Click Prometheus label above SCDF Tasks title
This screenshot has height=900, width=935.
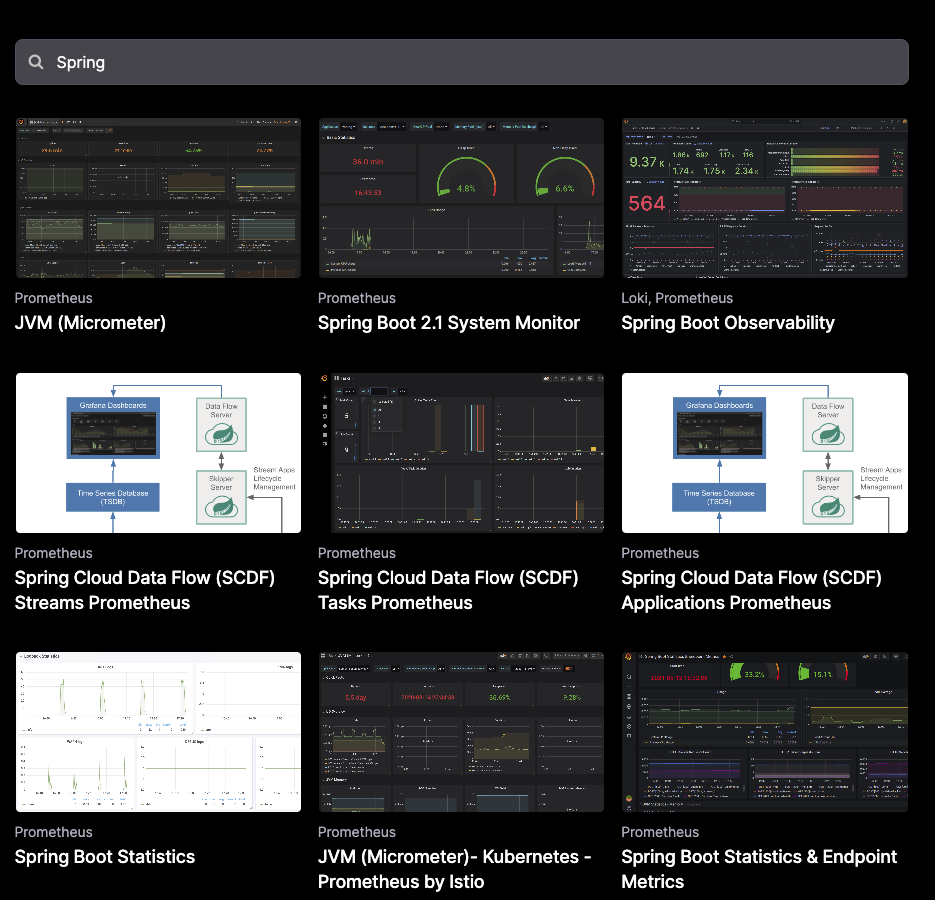click(357, 553)
